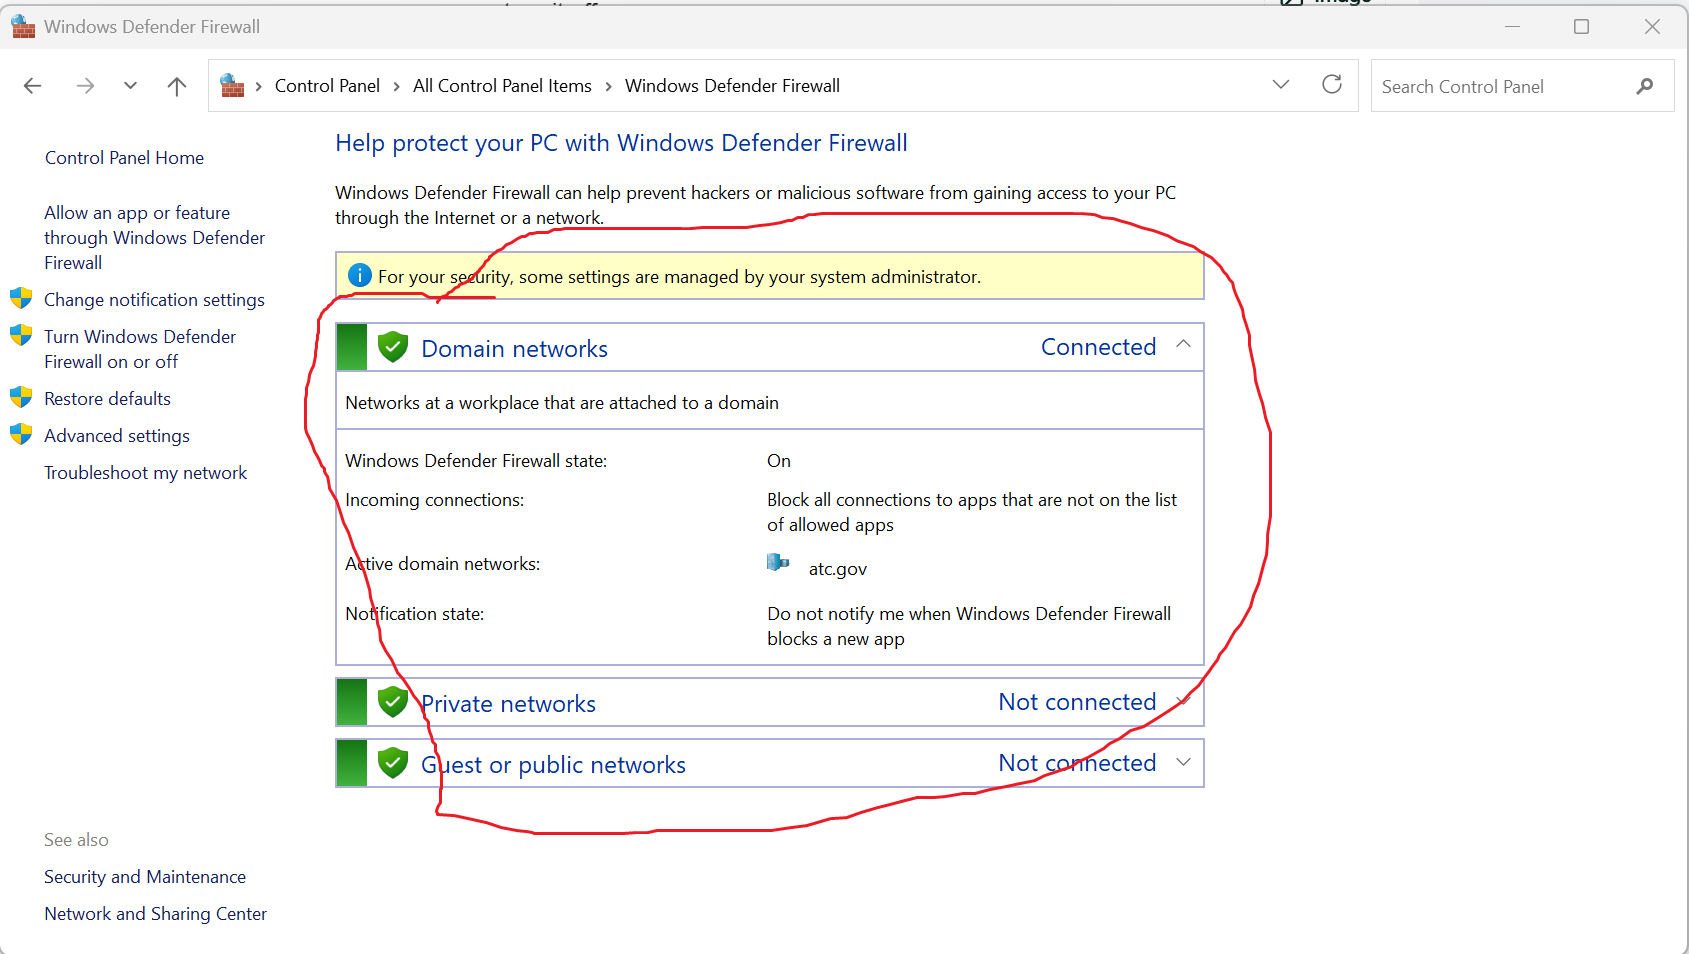Refresh the Control Panel page
This screenshot has width=1689, height=954.
(x=1332, y=85)
